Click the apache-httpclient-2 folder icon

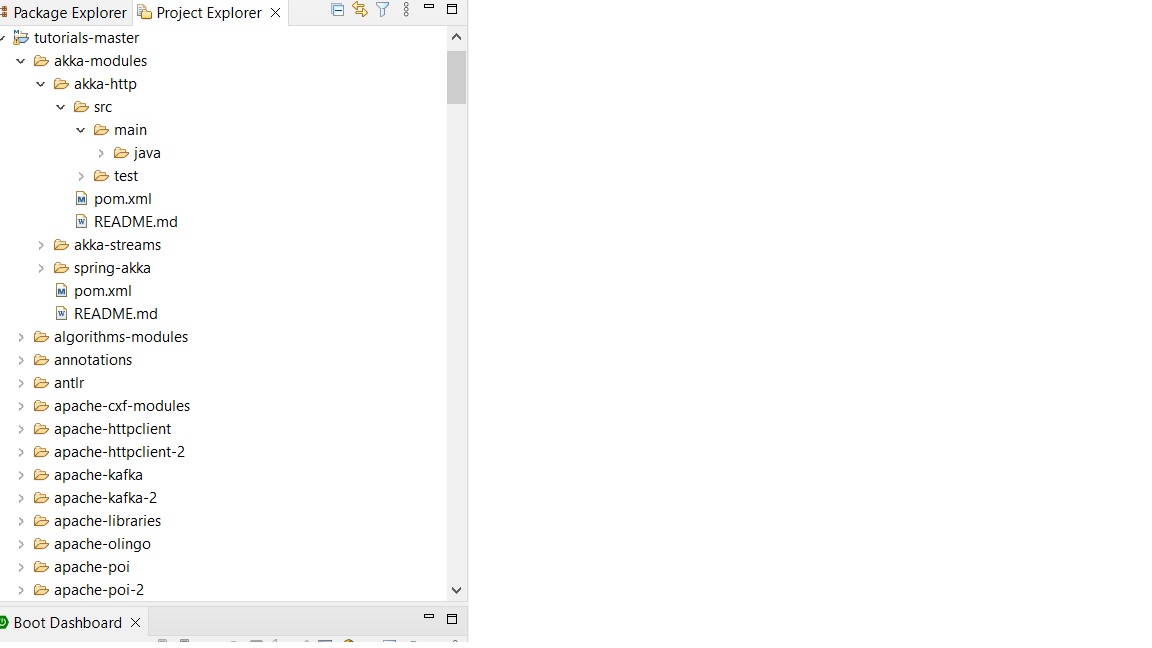[41, 452]
